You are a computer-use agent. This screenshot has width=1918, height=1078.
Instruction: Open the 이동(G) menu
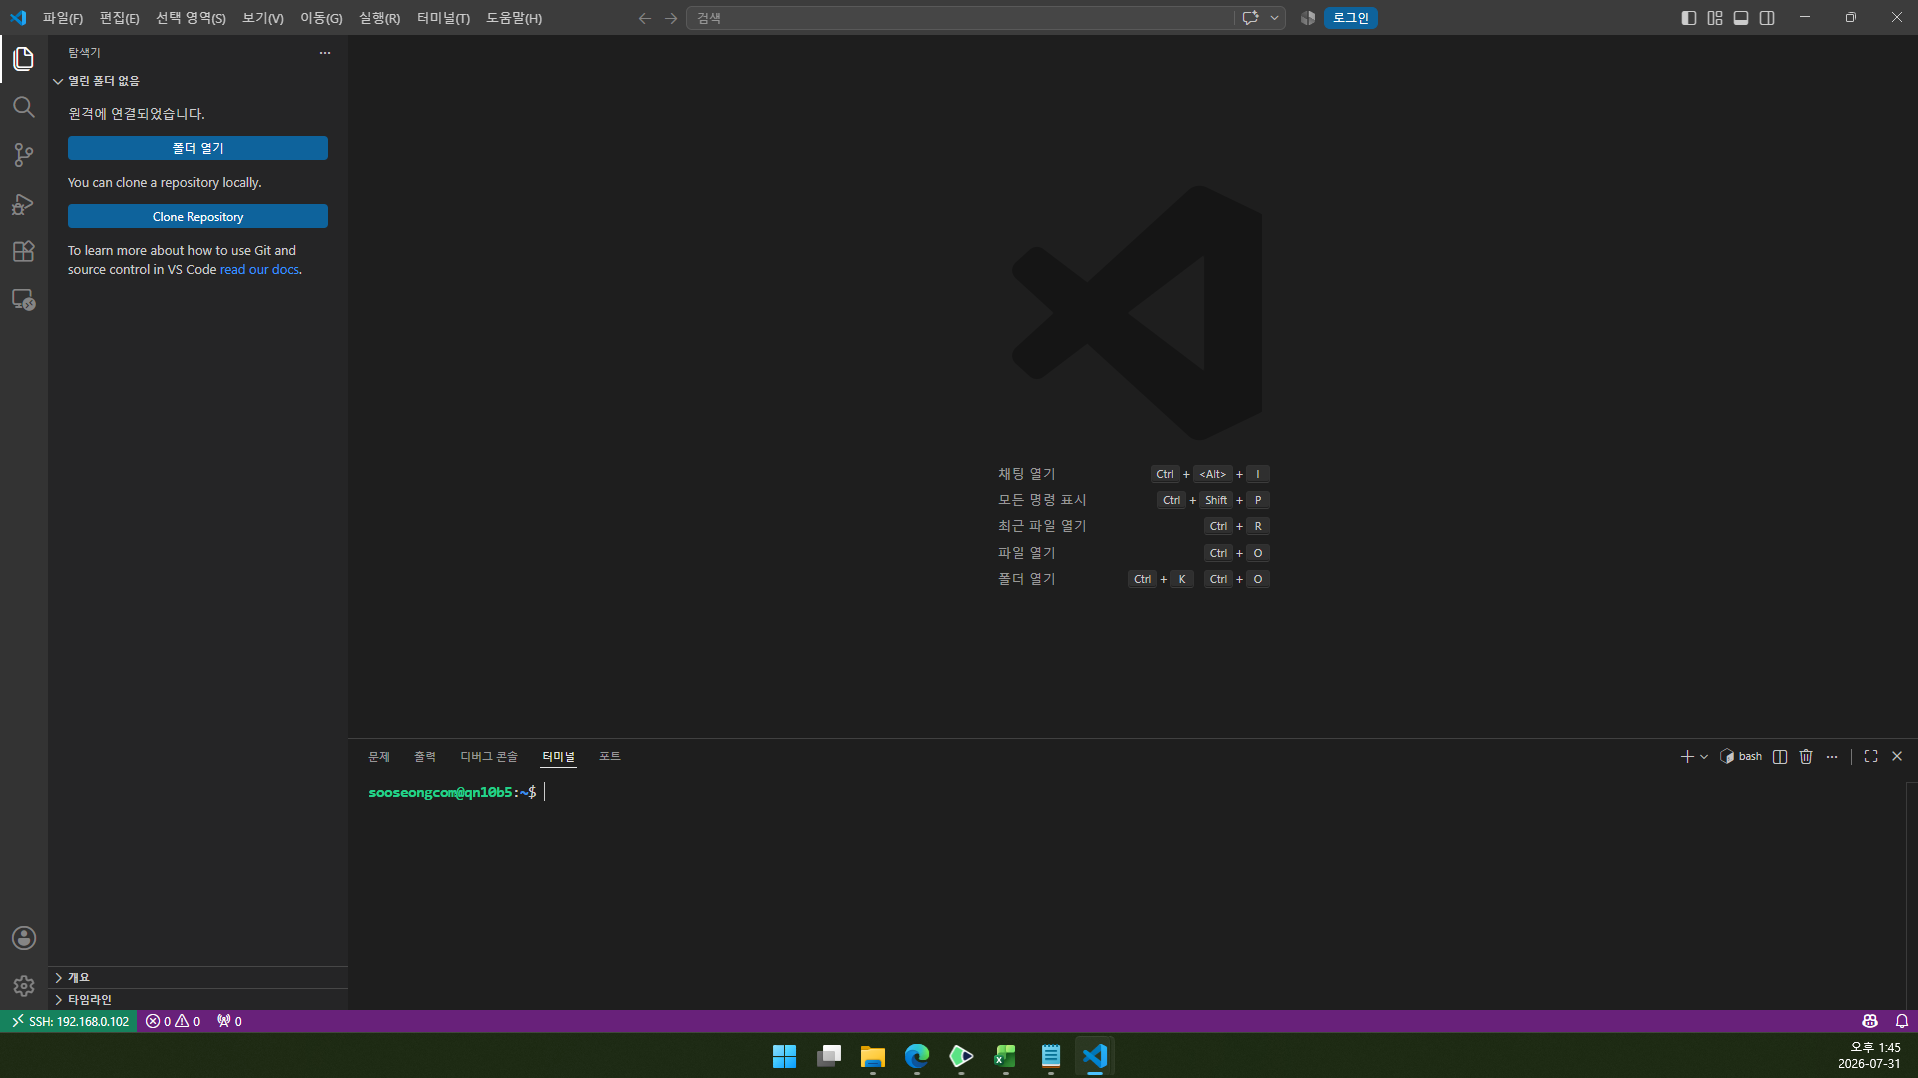point(321,18)
